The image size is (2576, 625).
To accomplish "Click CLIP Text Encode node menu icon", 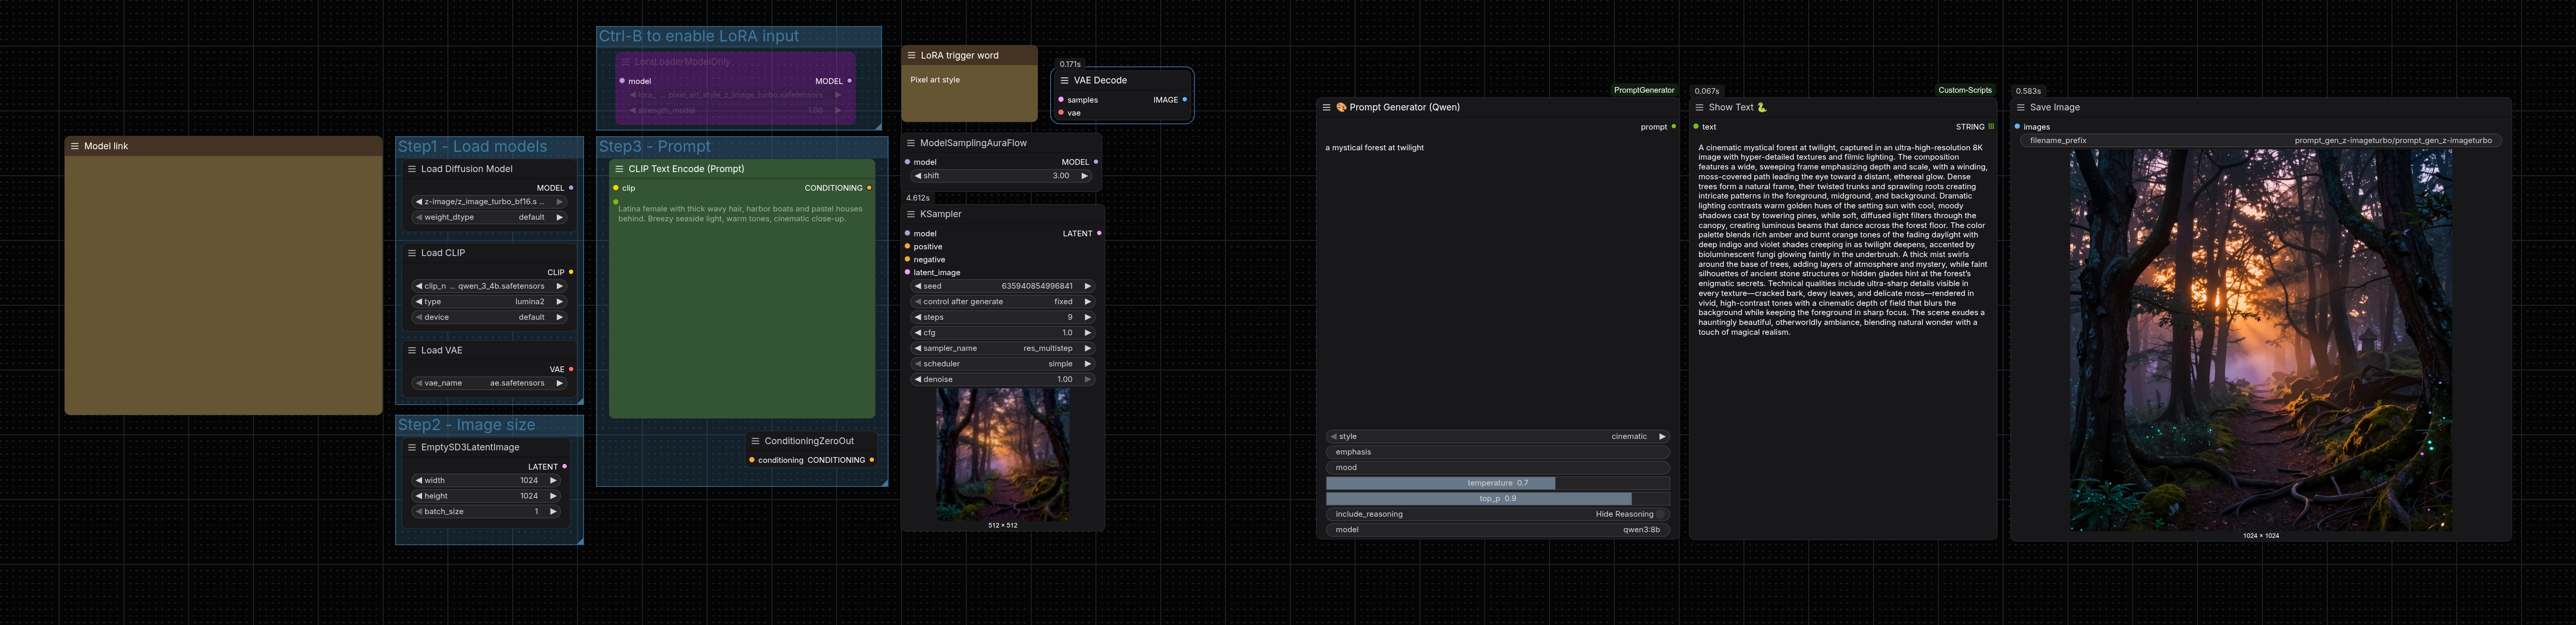I will click(619, 169).
